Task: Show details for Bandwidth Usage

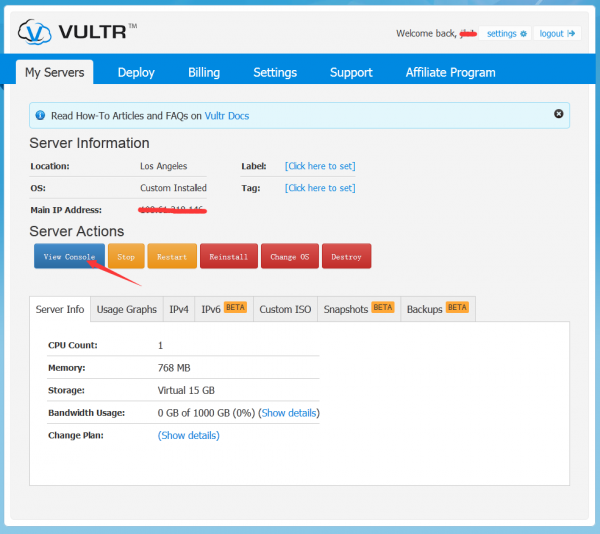Action: point(289,413)
